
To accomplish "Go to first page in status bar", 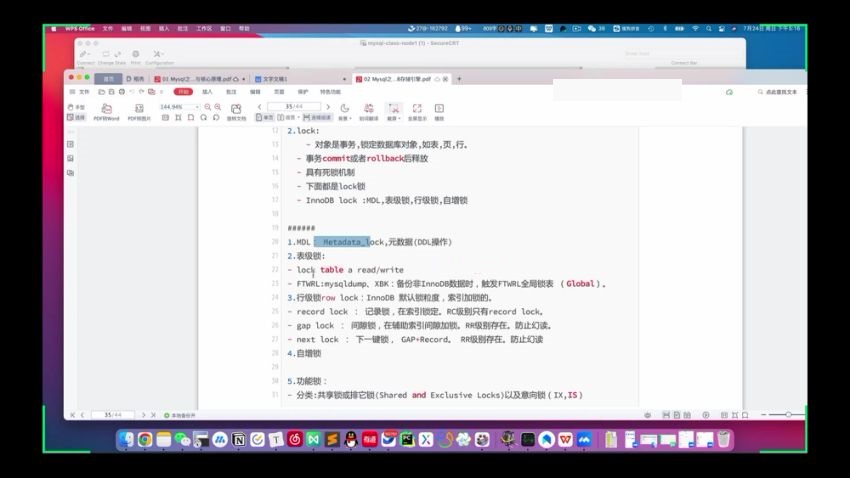I will 72,415.
